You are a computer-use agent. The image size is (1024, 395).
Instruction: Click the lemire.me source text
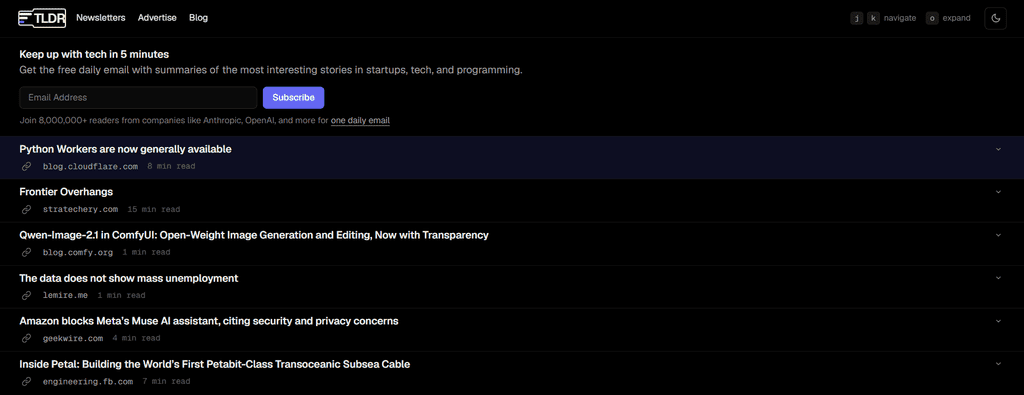click(65, 295)
